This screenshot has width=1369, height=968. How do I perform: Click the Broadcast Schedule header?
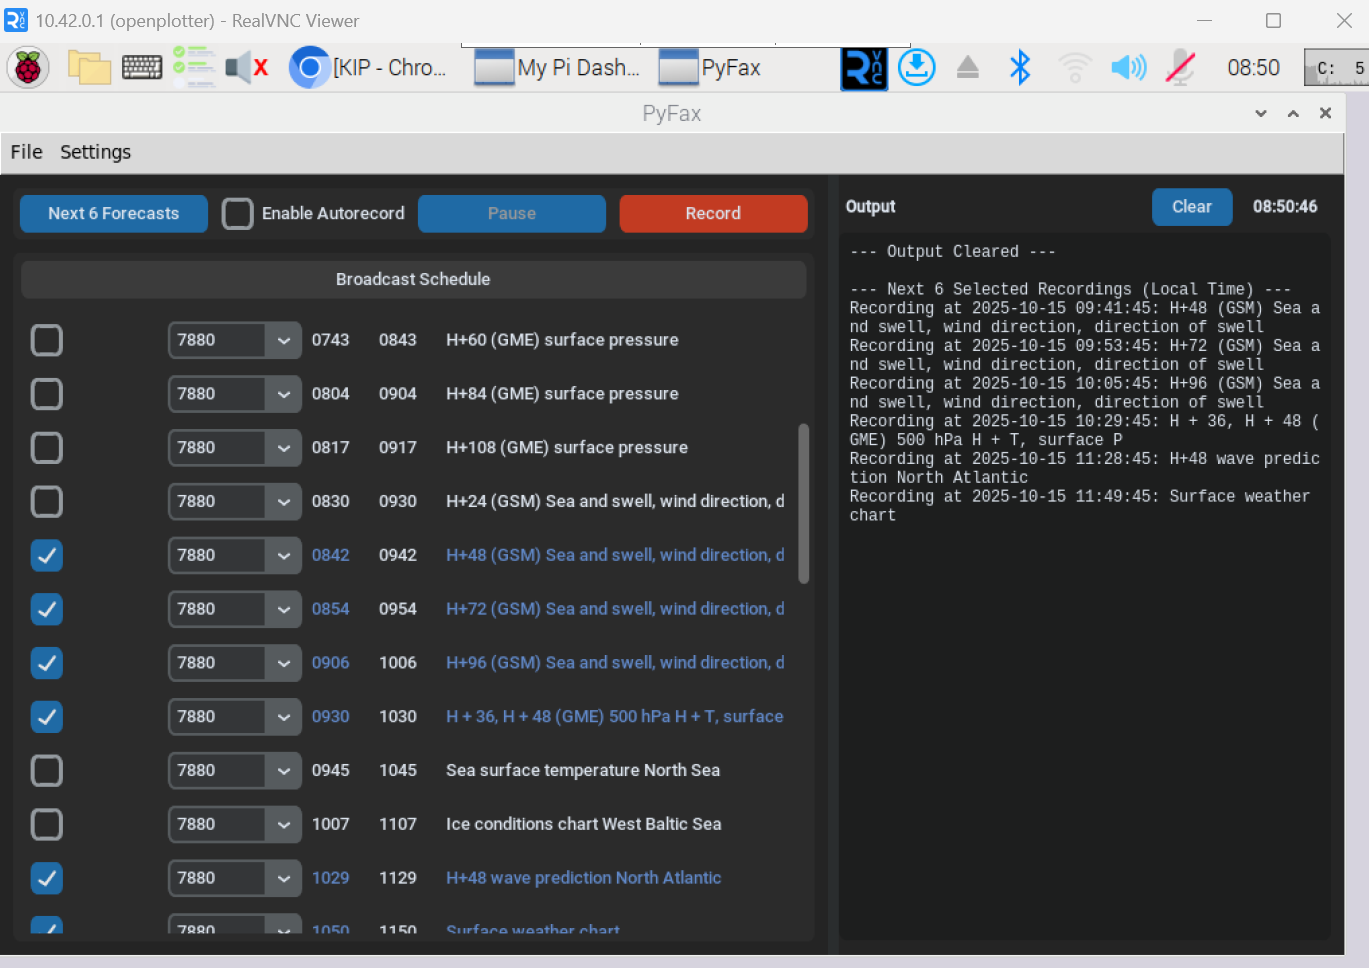(x=413, y=279)
